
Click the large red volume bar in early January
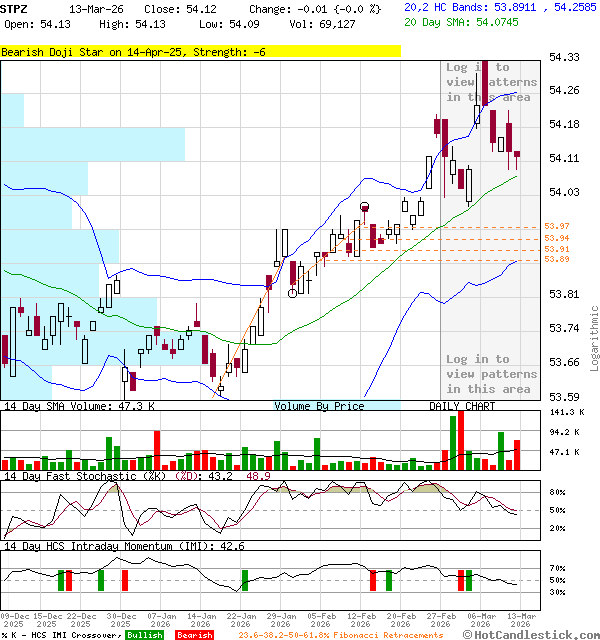(156, 450)
